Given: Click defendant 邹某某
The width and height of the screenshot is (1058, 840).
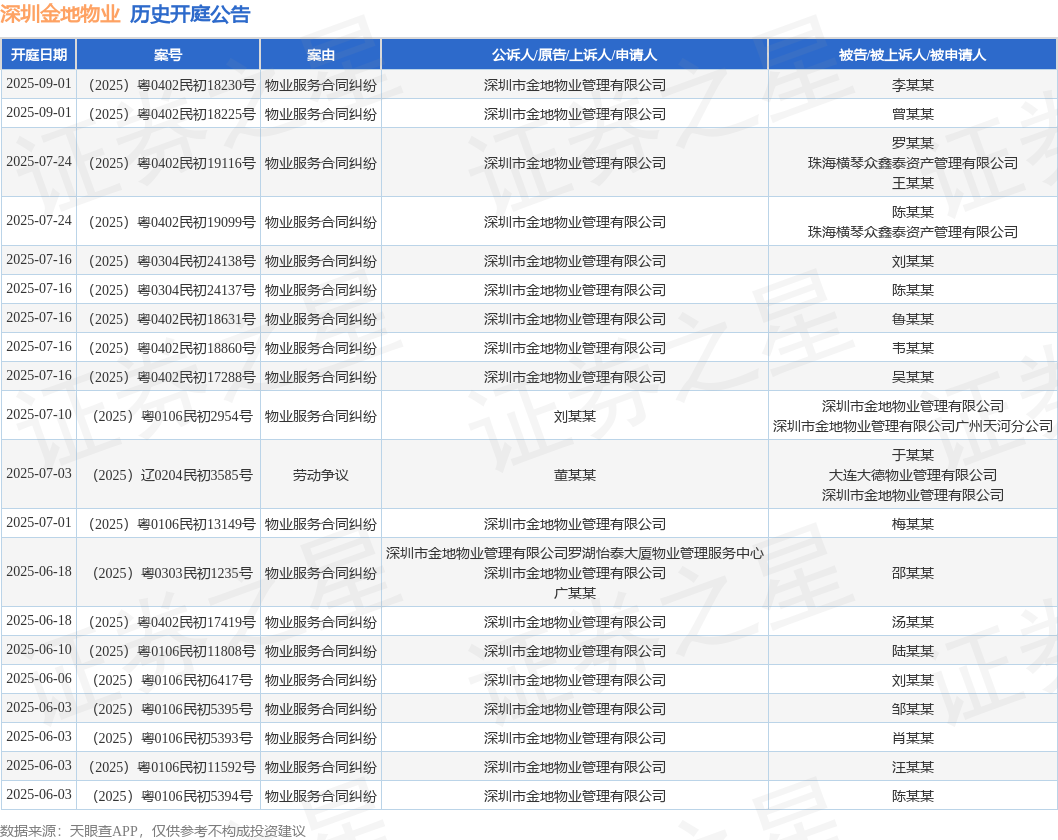Looking at the screenshot, I should click(x=912, y=709).
